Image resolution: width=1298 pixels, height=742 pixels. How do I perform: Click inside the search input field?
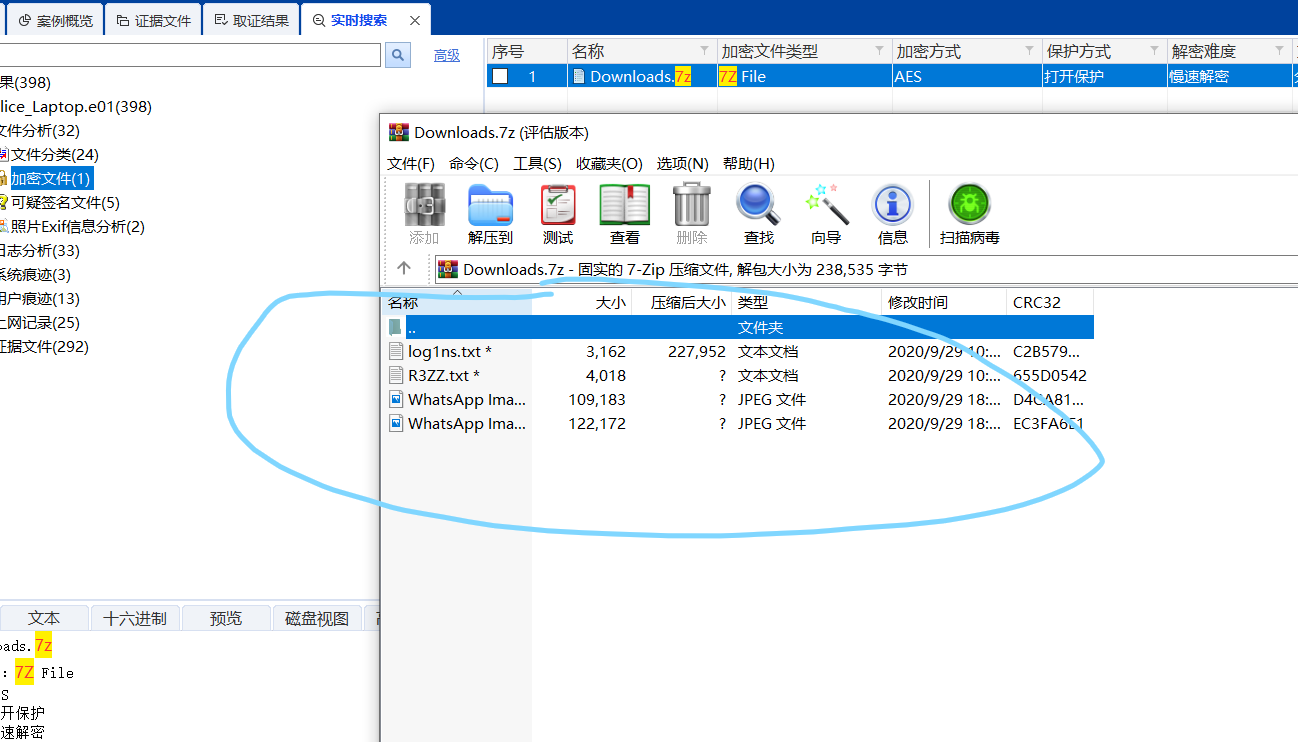click(x=190, y=55)
